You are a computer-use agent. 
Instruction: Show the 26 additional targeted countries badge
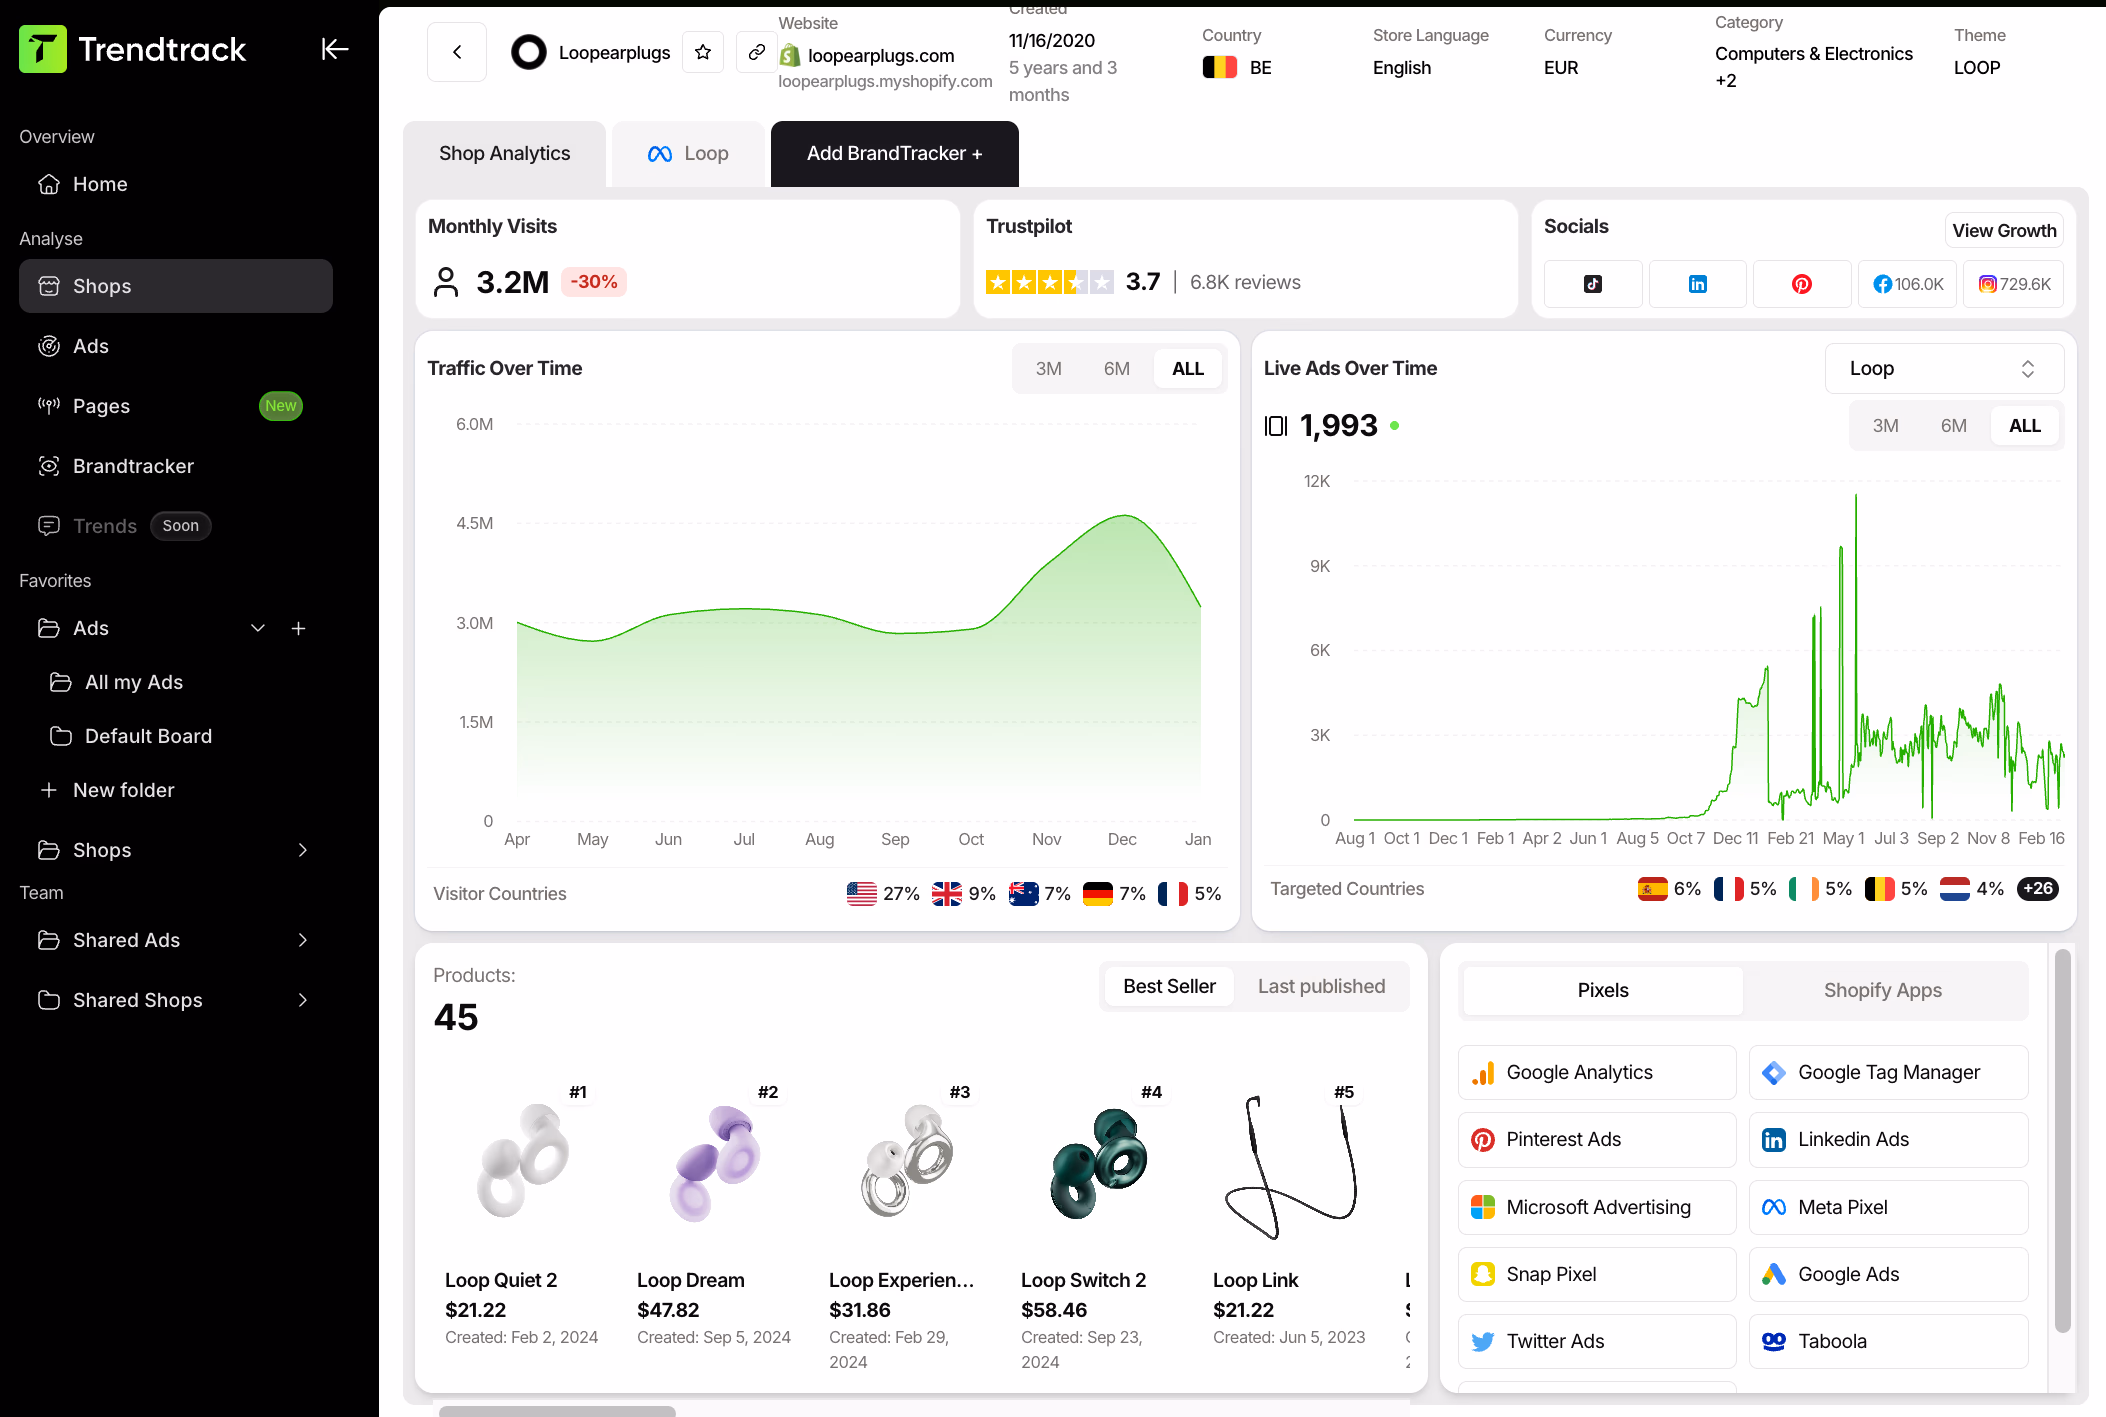coord(2037,888)
